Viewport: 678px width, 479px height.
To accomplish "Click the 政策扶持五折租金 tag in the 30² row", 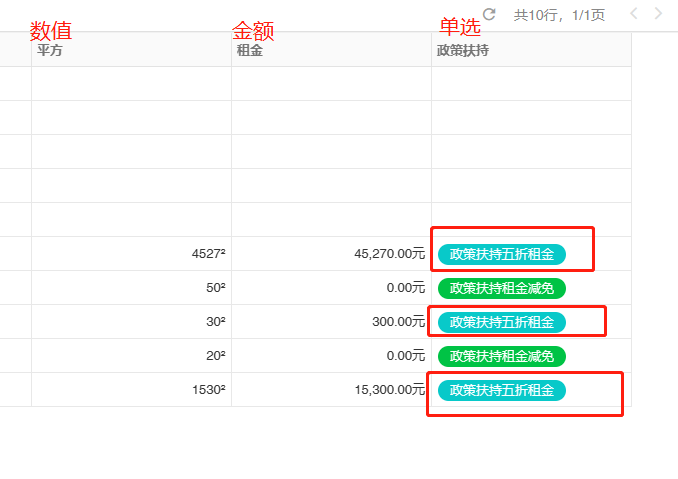I will click(501, 322).
